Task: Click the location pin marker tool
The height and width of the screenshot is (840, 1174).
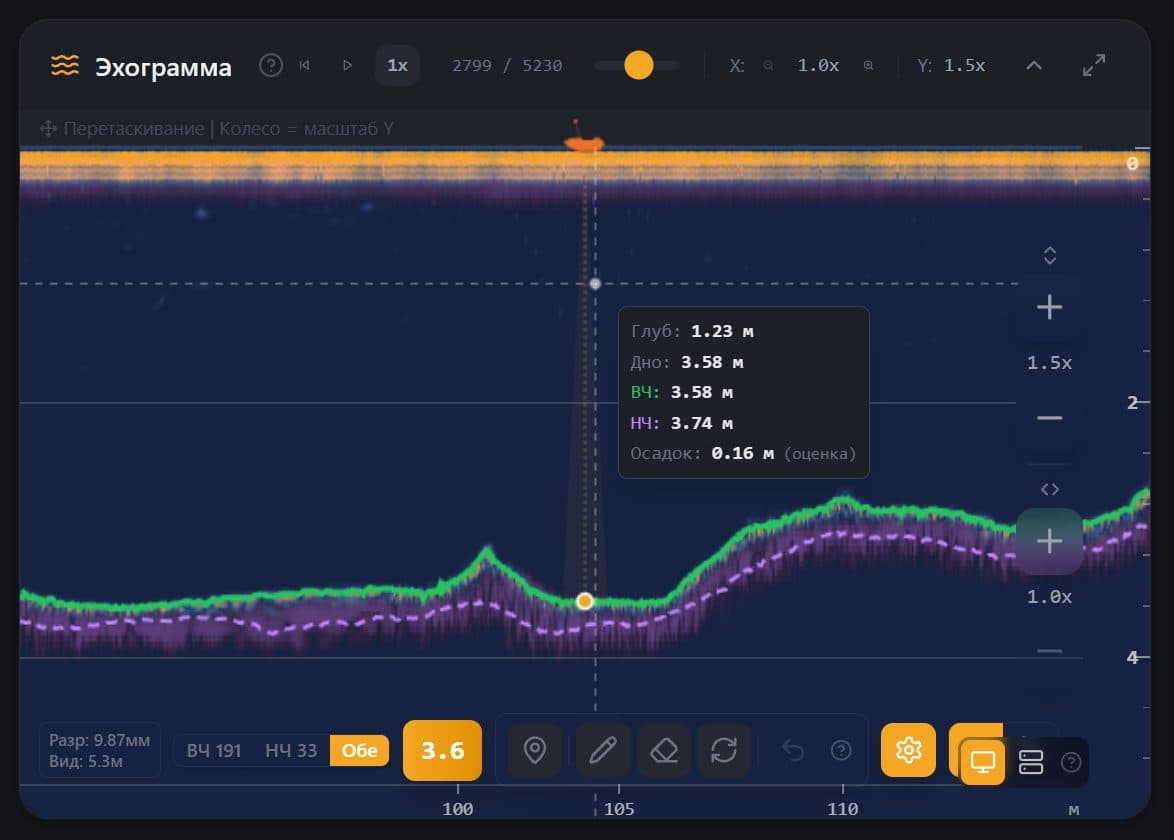Action: [x=535, y=750]
